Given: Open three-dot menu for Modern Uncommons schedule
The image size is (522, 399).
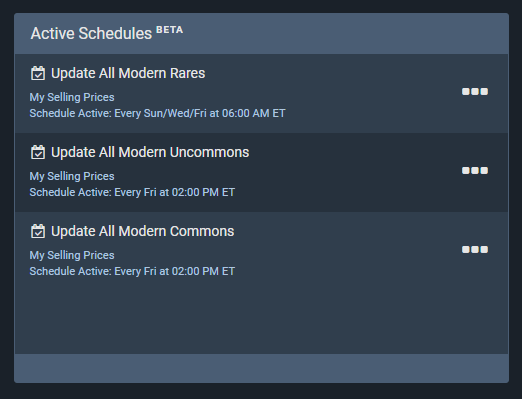Looking at the screenshot, I should click(475, 170).
